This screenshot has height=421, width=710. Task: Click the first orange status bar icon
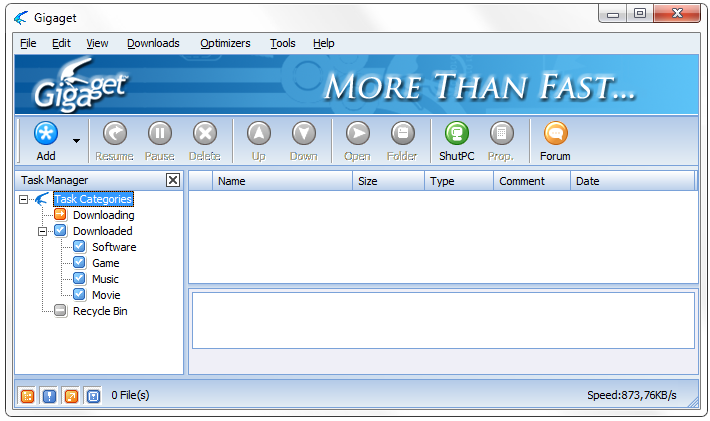click(27, 397)
